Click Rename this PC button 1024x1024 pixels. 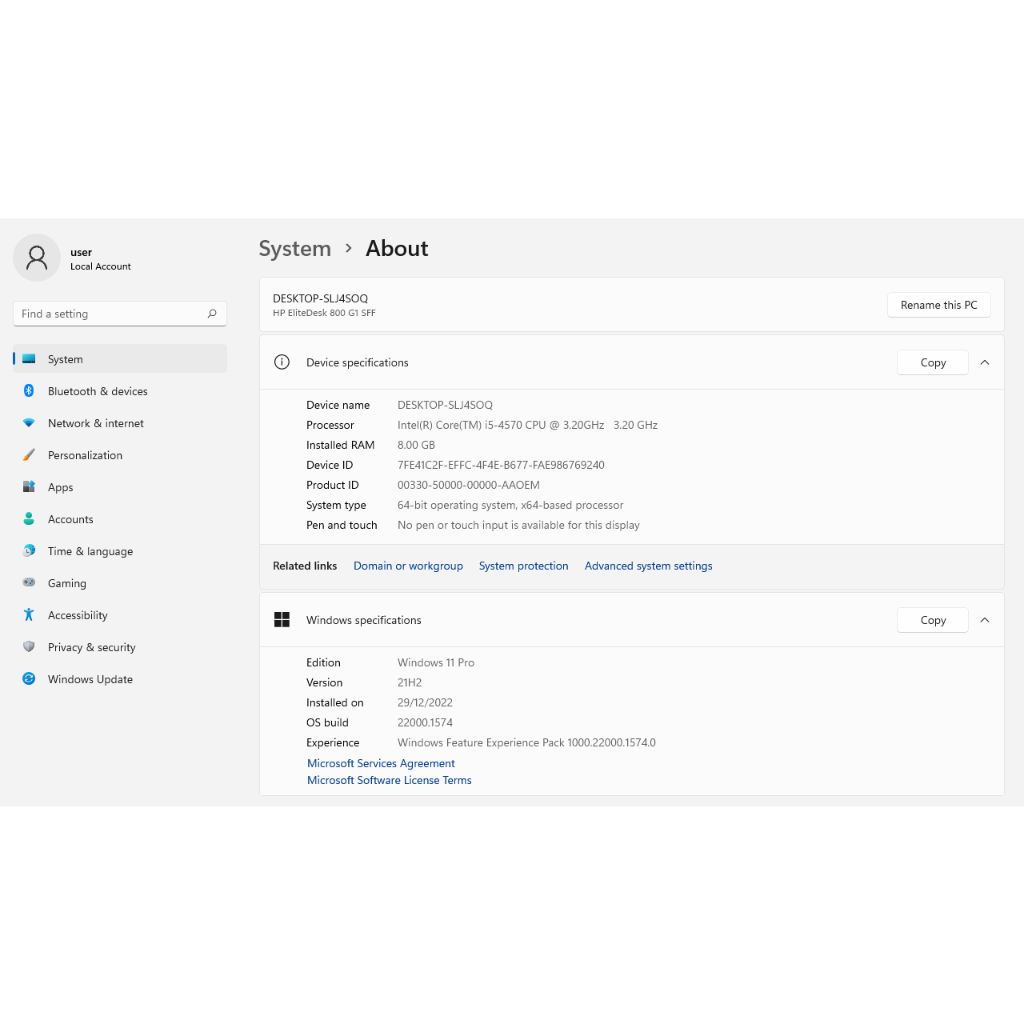pos(938,305)
